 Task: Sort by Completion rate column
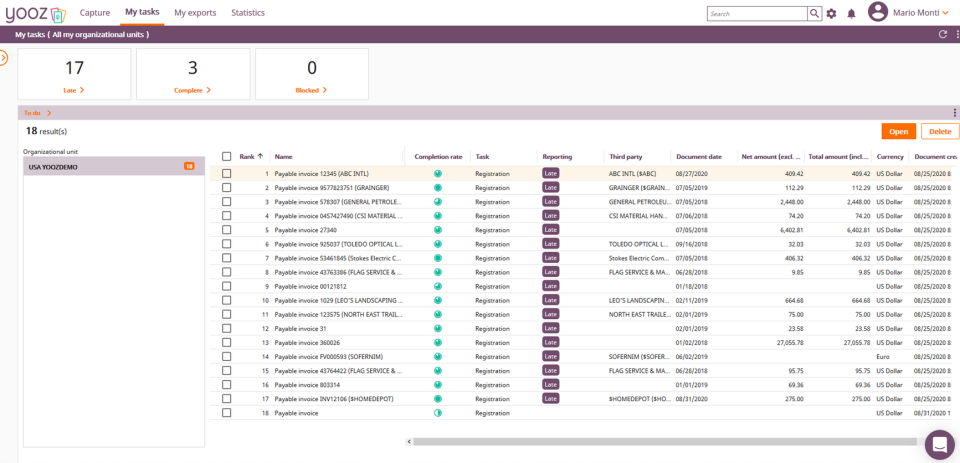[x=438, y=157]
